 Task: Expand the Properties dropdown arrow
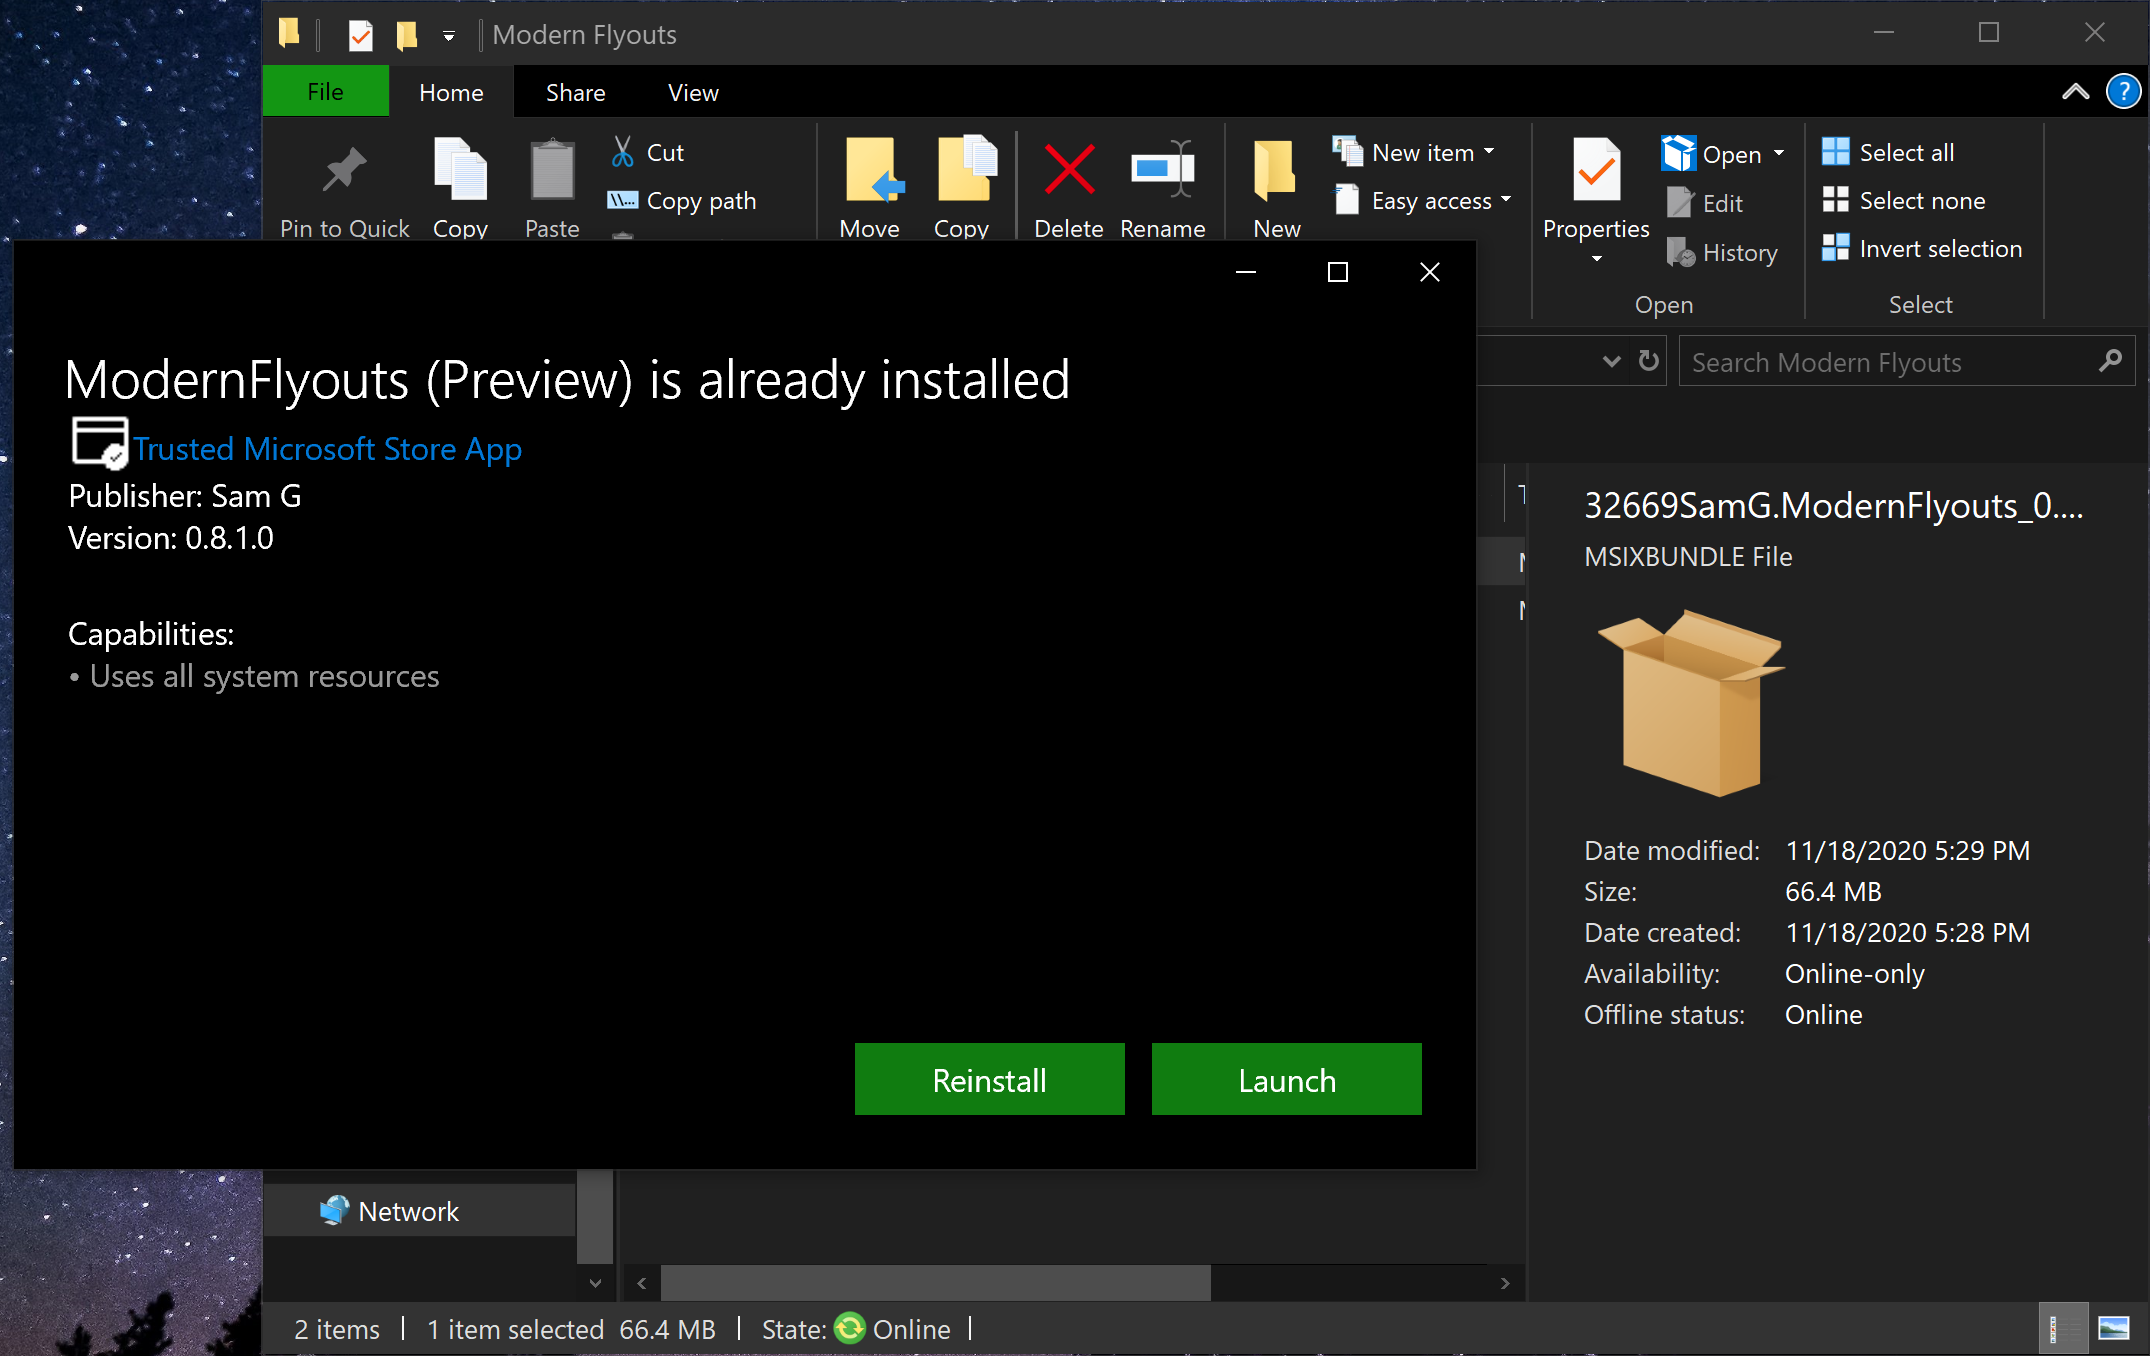tap(1596, 259)
